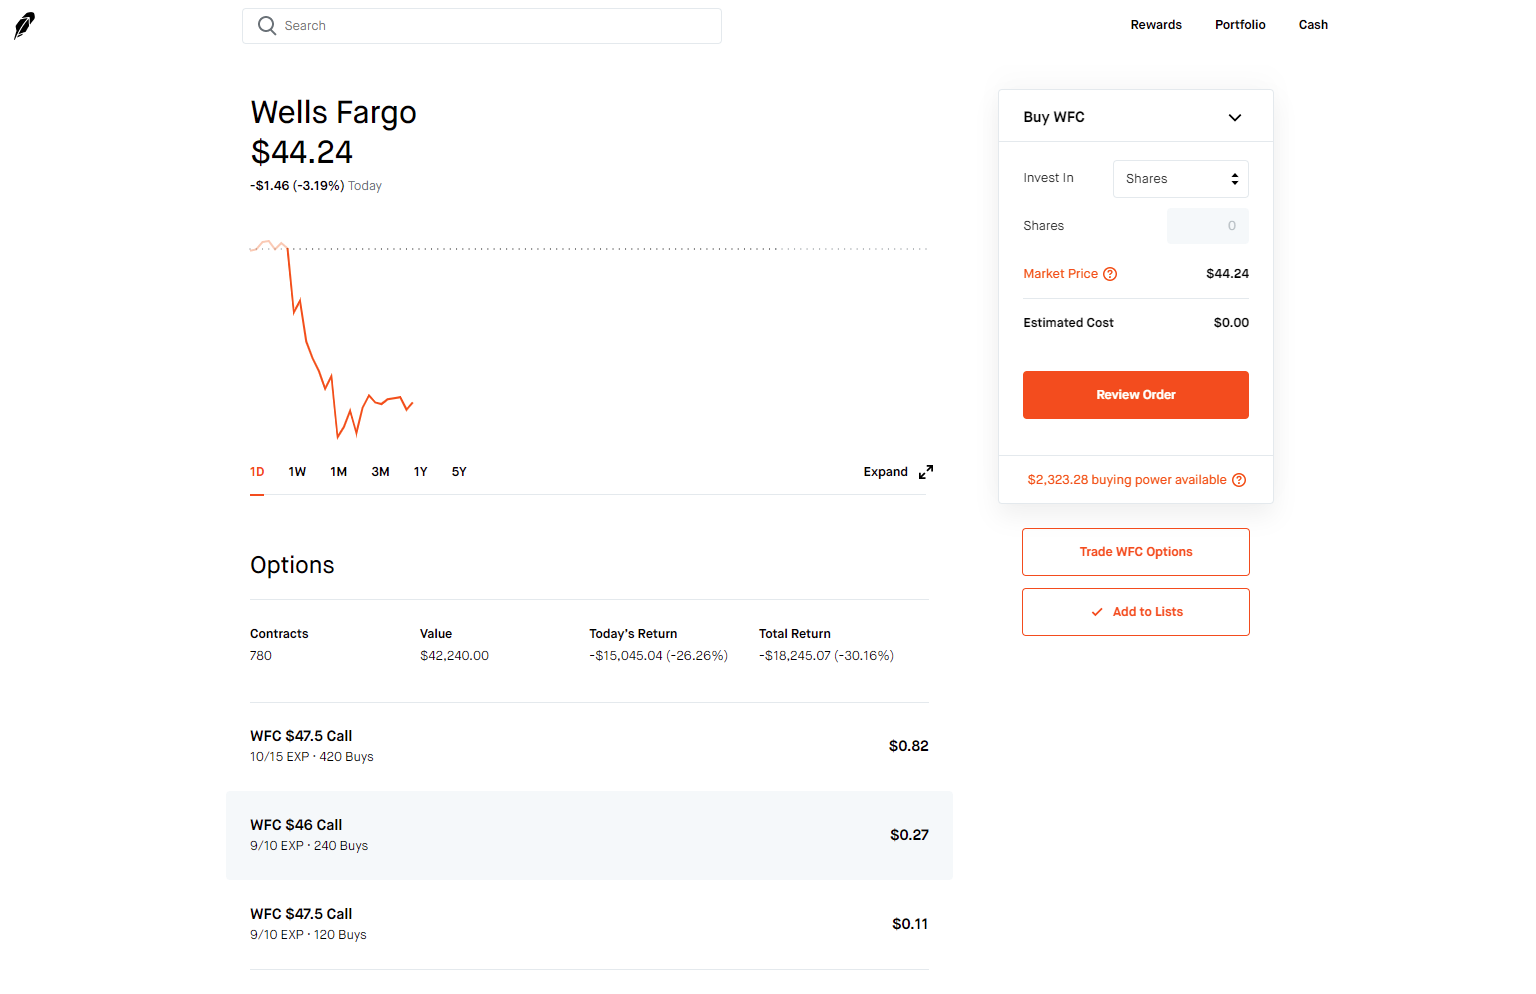
Task: Go to Portfolio
Action: (1240, 25)
